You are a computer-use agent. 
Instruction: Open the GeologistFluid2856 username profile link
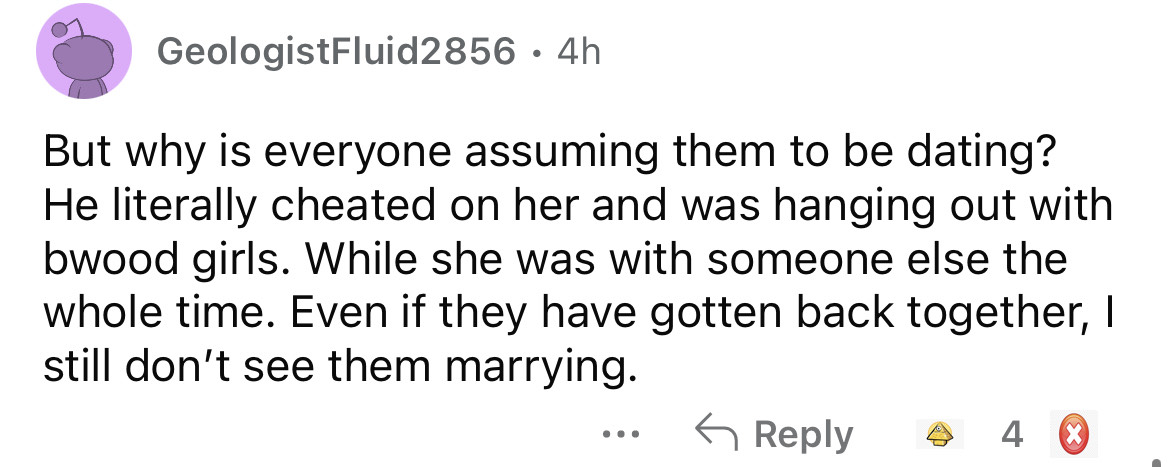[x=336, y=52]
